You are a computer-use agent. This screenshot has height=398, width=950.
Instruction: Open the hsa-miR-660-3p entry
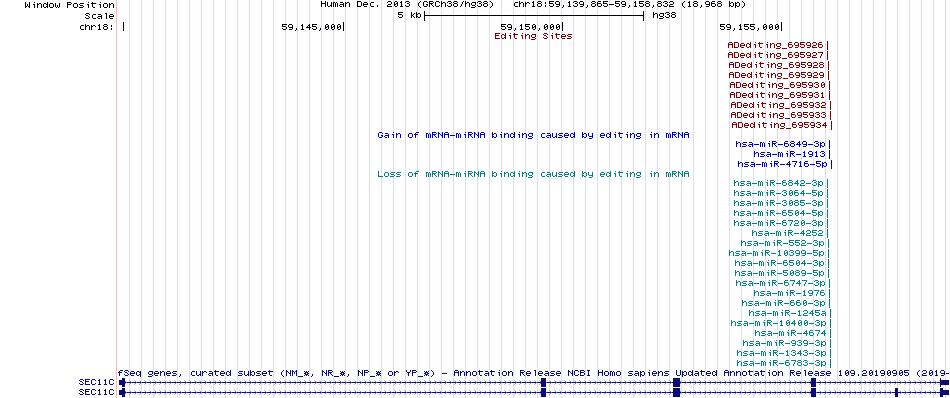coord(784,303)
